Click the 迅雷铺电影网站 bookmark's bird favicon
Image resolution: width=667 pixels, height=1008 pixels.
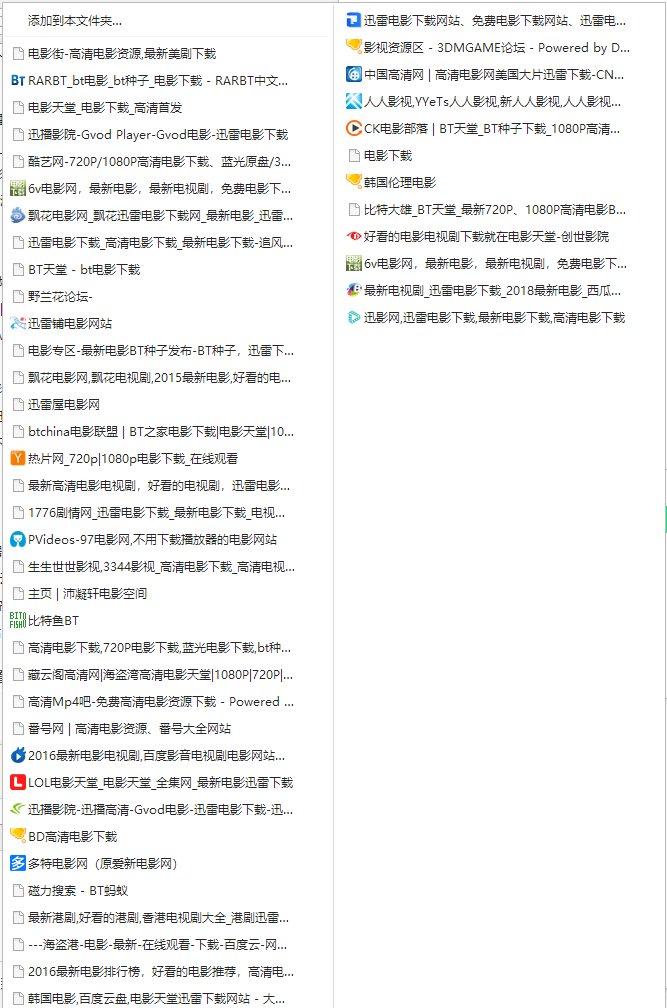[18, 323]
